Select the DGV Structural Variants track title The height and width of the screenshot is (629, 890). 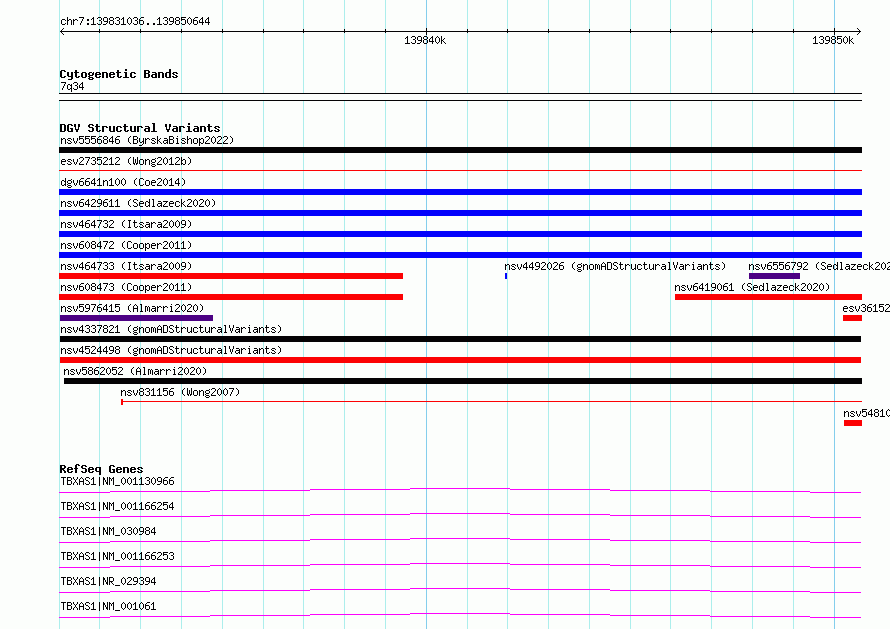(140, 128)
